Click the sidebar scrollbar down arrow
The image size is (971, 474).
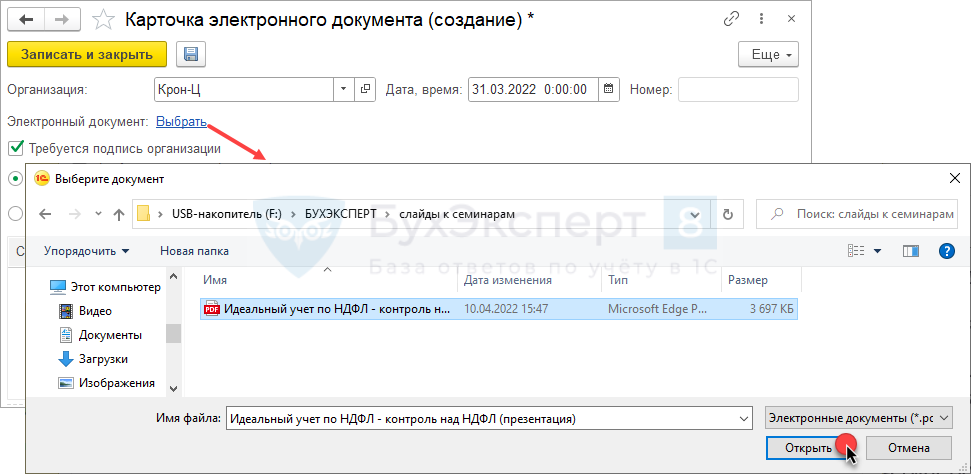[173, 388]
